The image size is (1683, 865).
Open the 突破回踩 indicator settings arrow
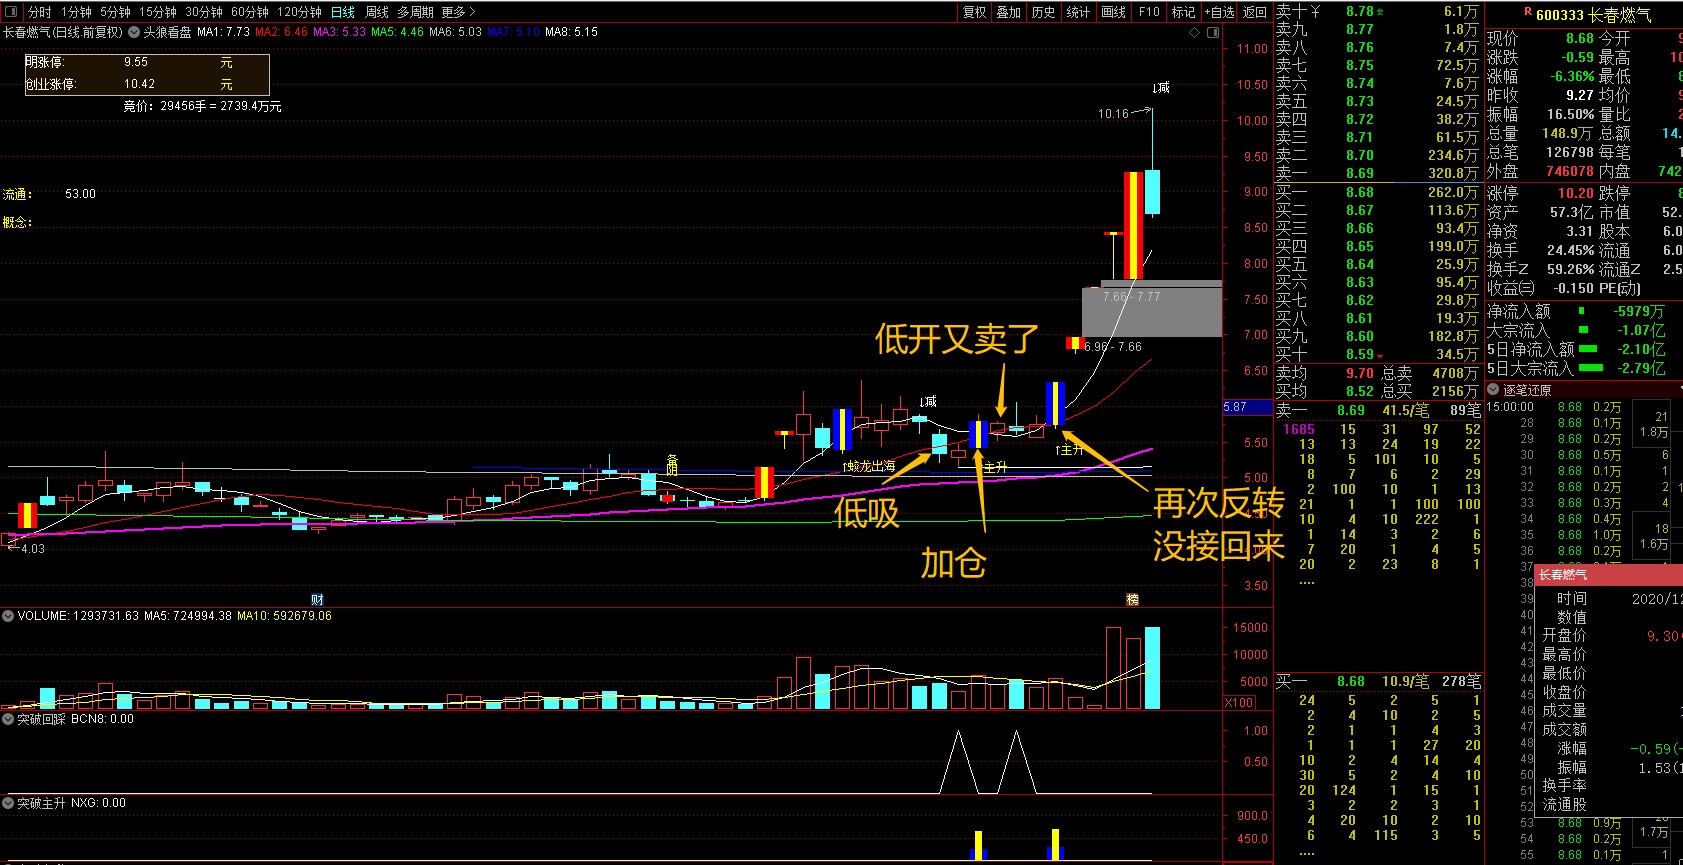point(8,719)
